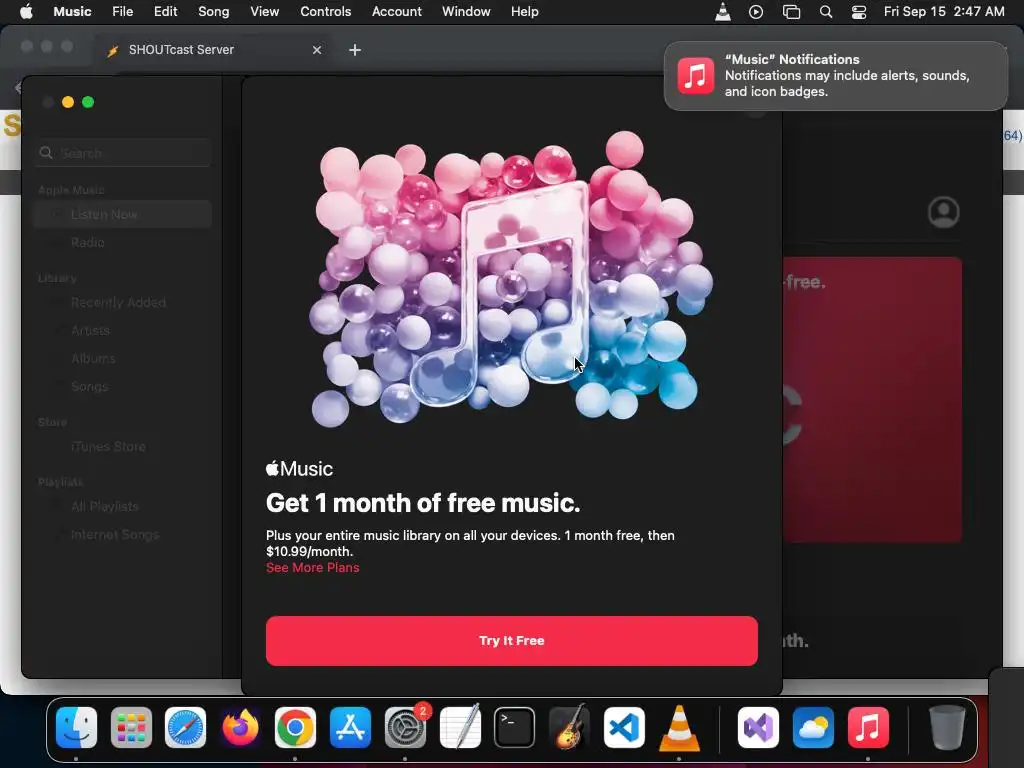
Task: Click the account profile icon in Music
Action: point(943,212)
